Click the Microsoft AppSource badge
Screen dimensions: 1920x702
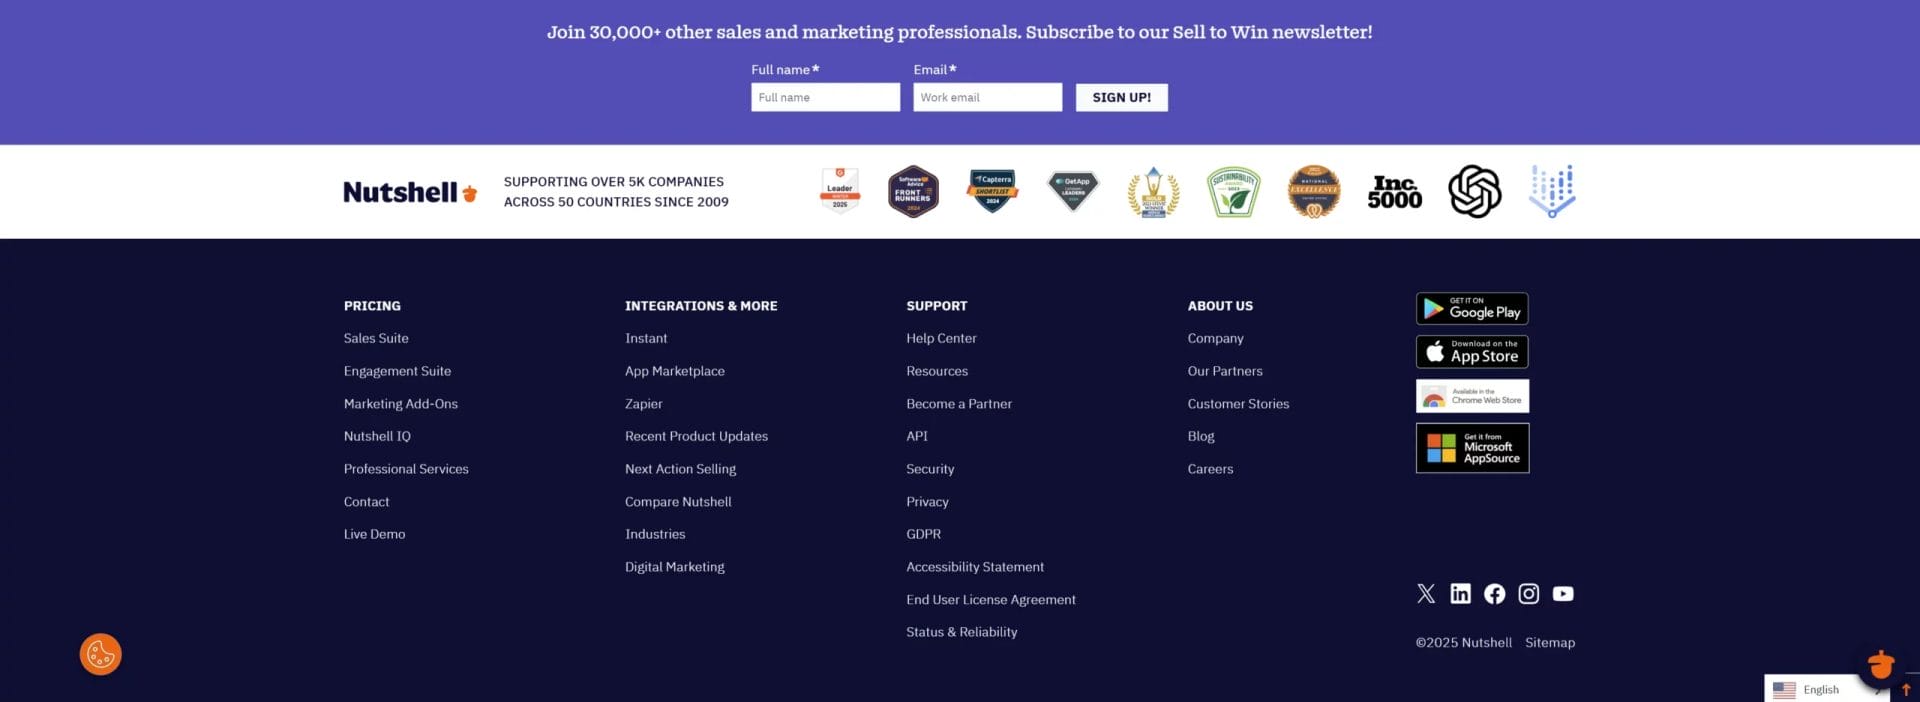pyautogui.click(x=1472, y=448)
